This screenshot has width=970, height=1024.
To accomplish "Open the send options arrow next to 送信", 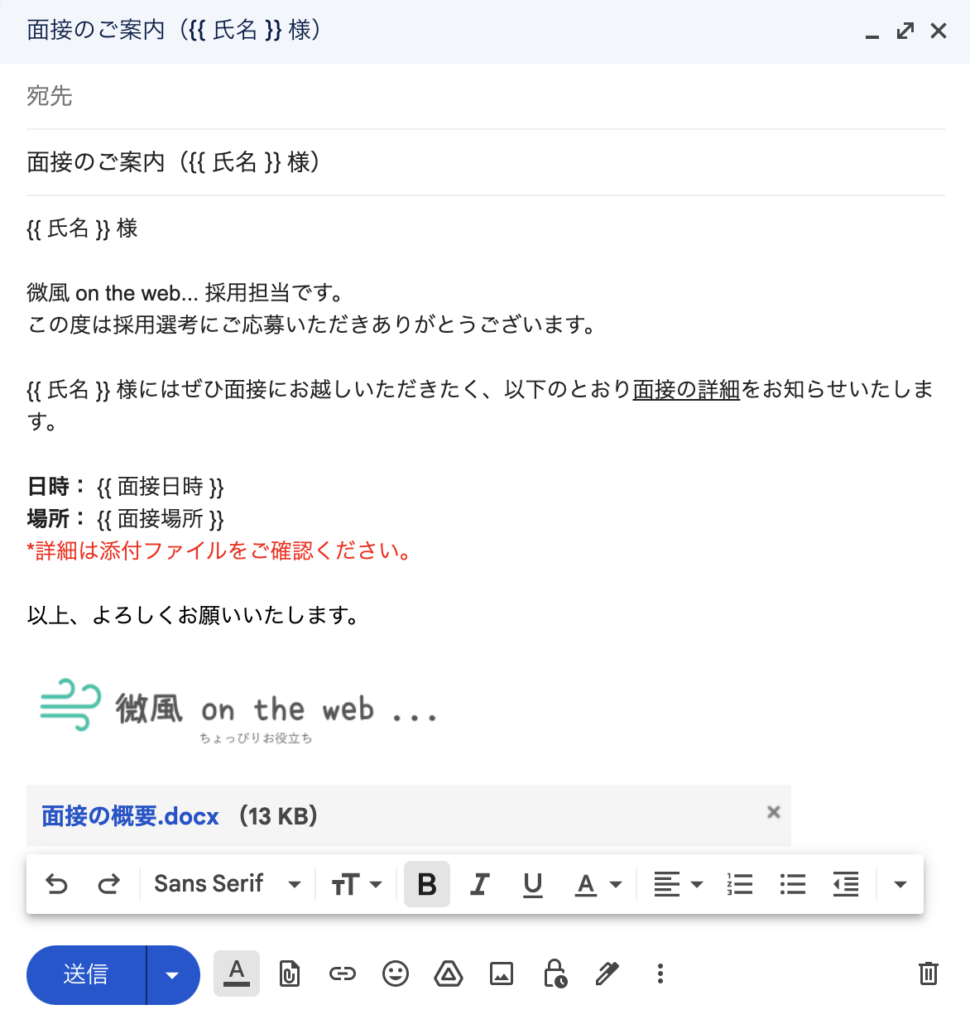I will (170, 973).
